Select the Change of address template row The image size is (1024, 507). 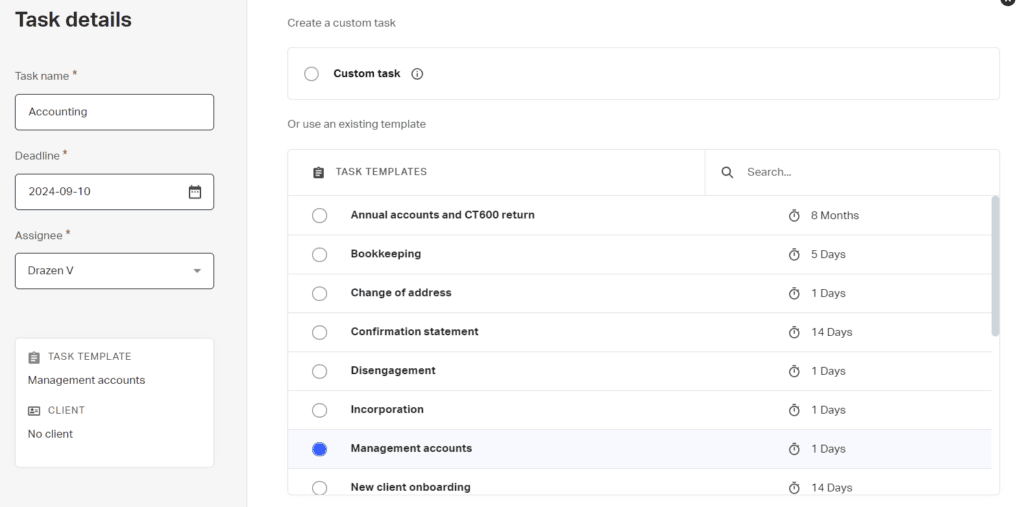[639, 293]
